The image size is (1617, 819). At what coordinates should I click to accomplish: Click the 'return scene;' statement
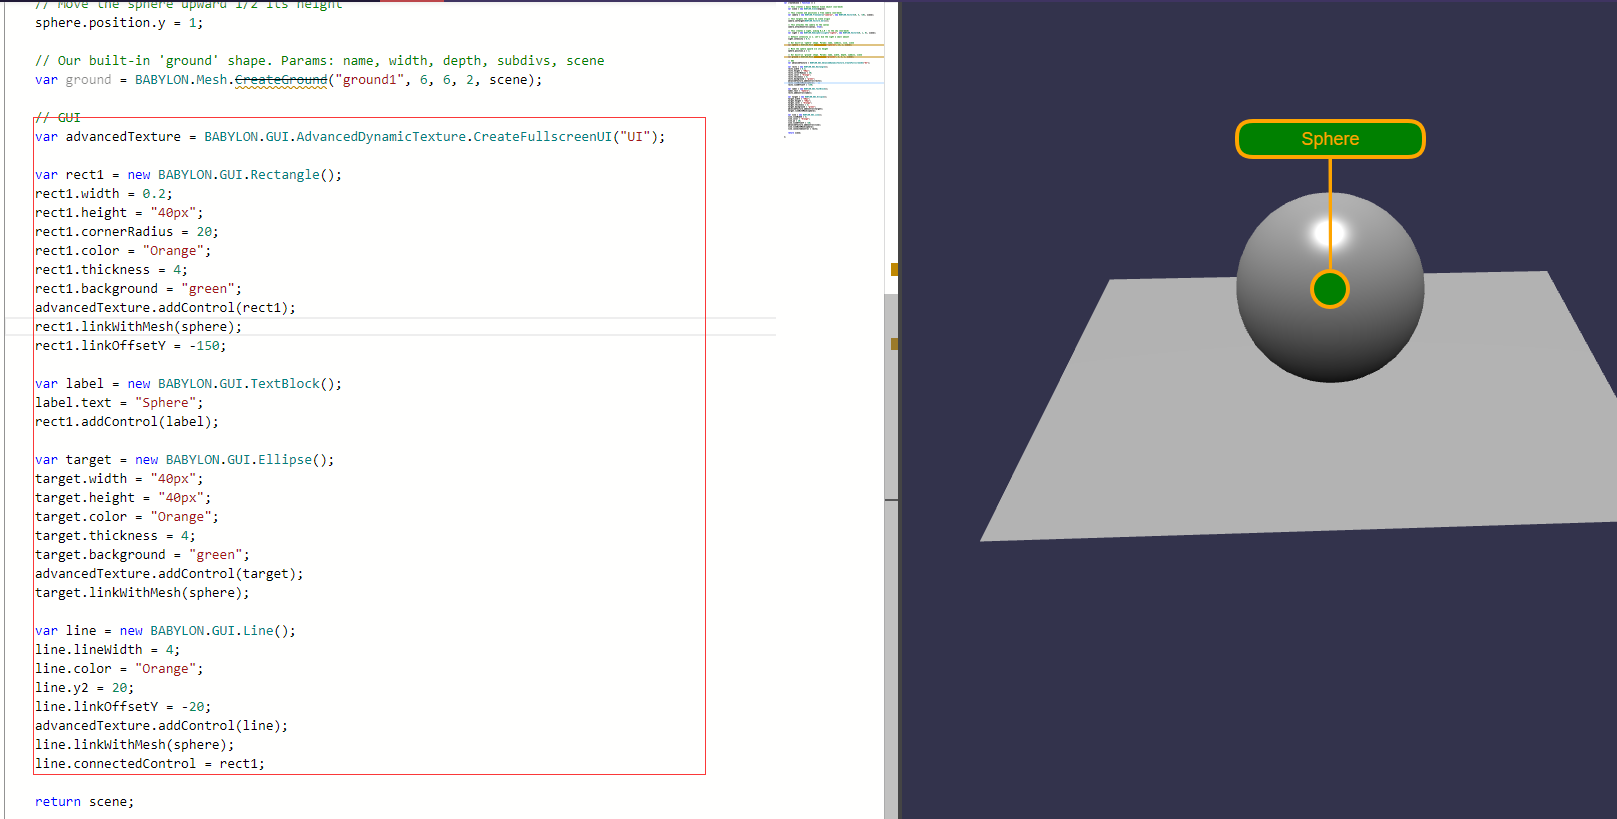pos(84,802)
